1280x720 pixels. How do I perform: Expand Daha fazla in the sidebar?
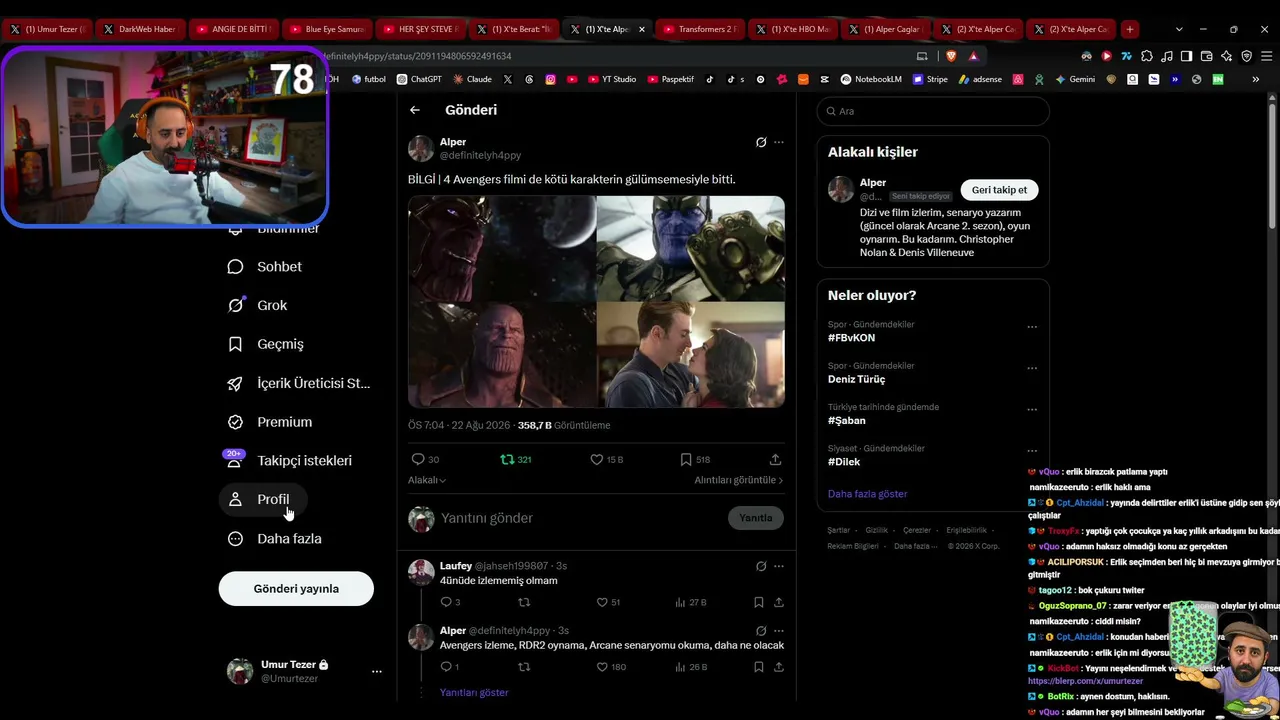click(275, 538)
